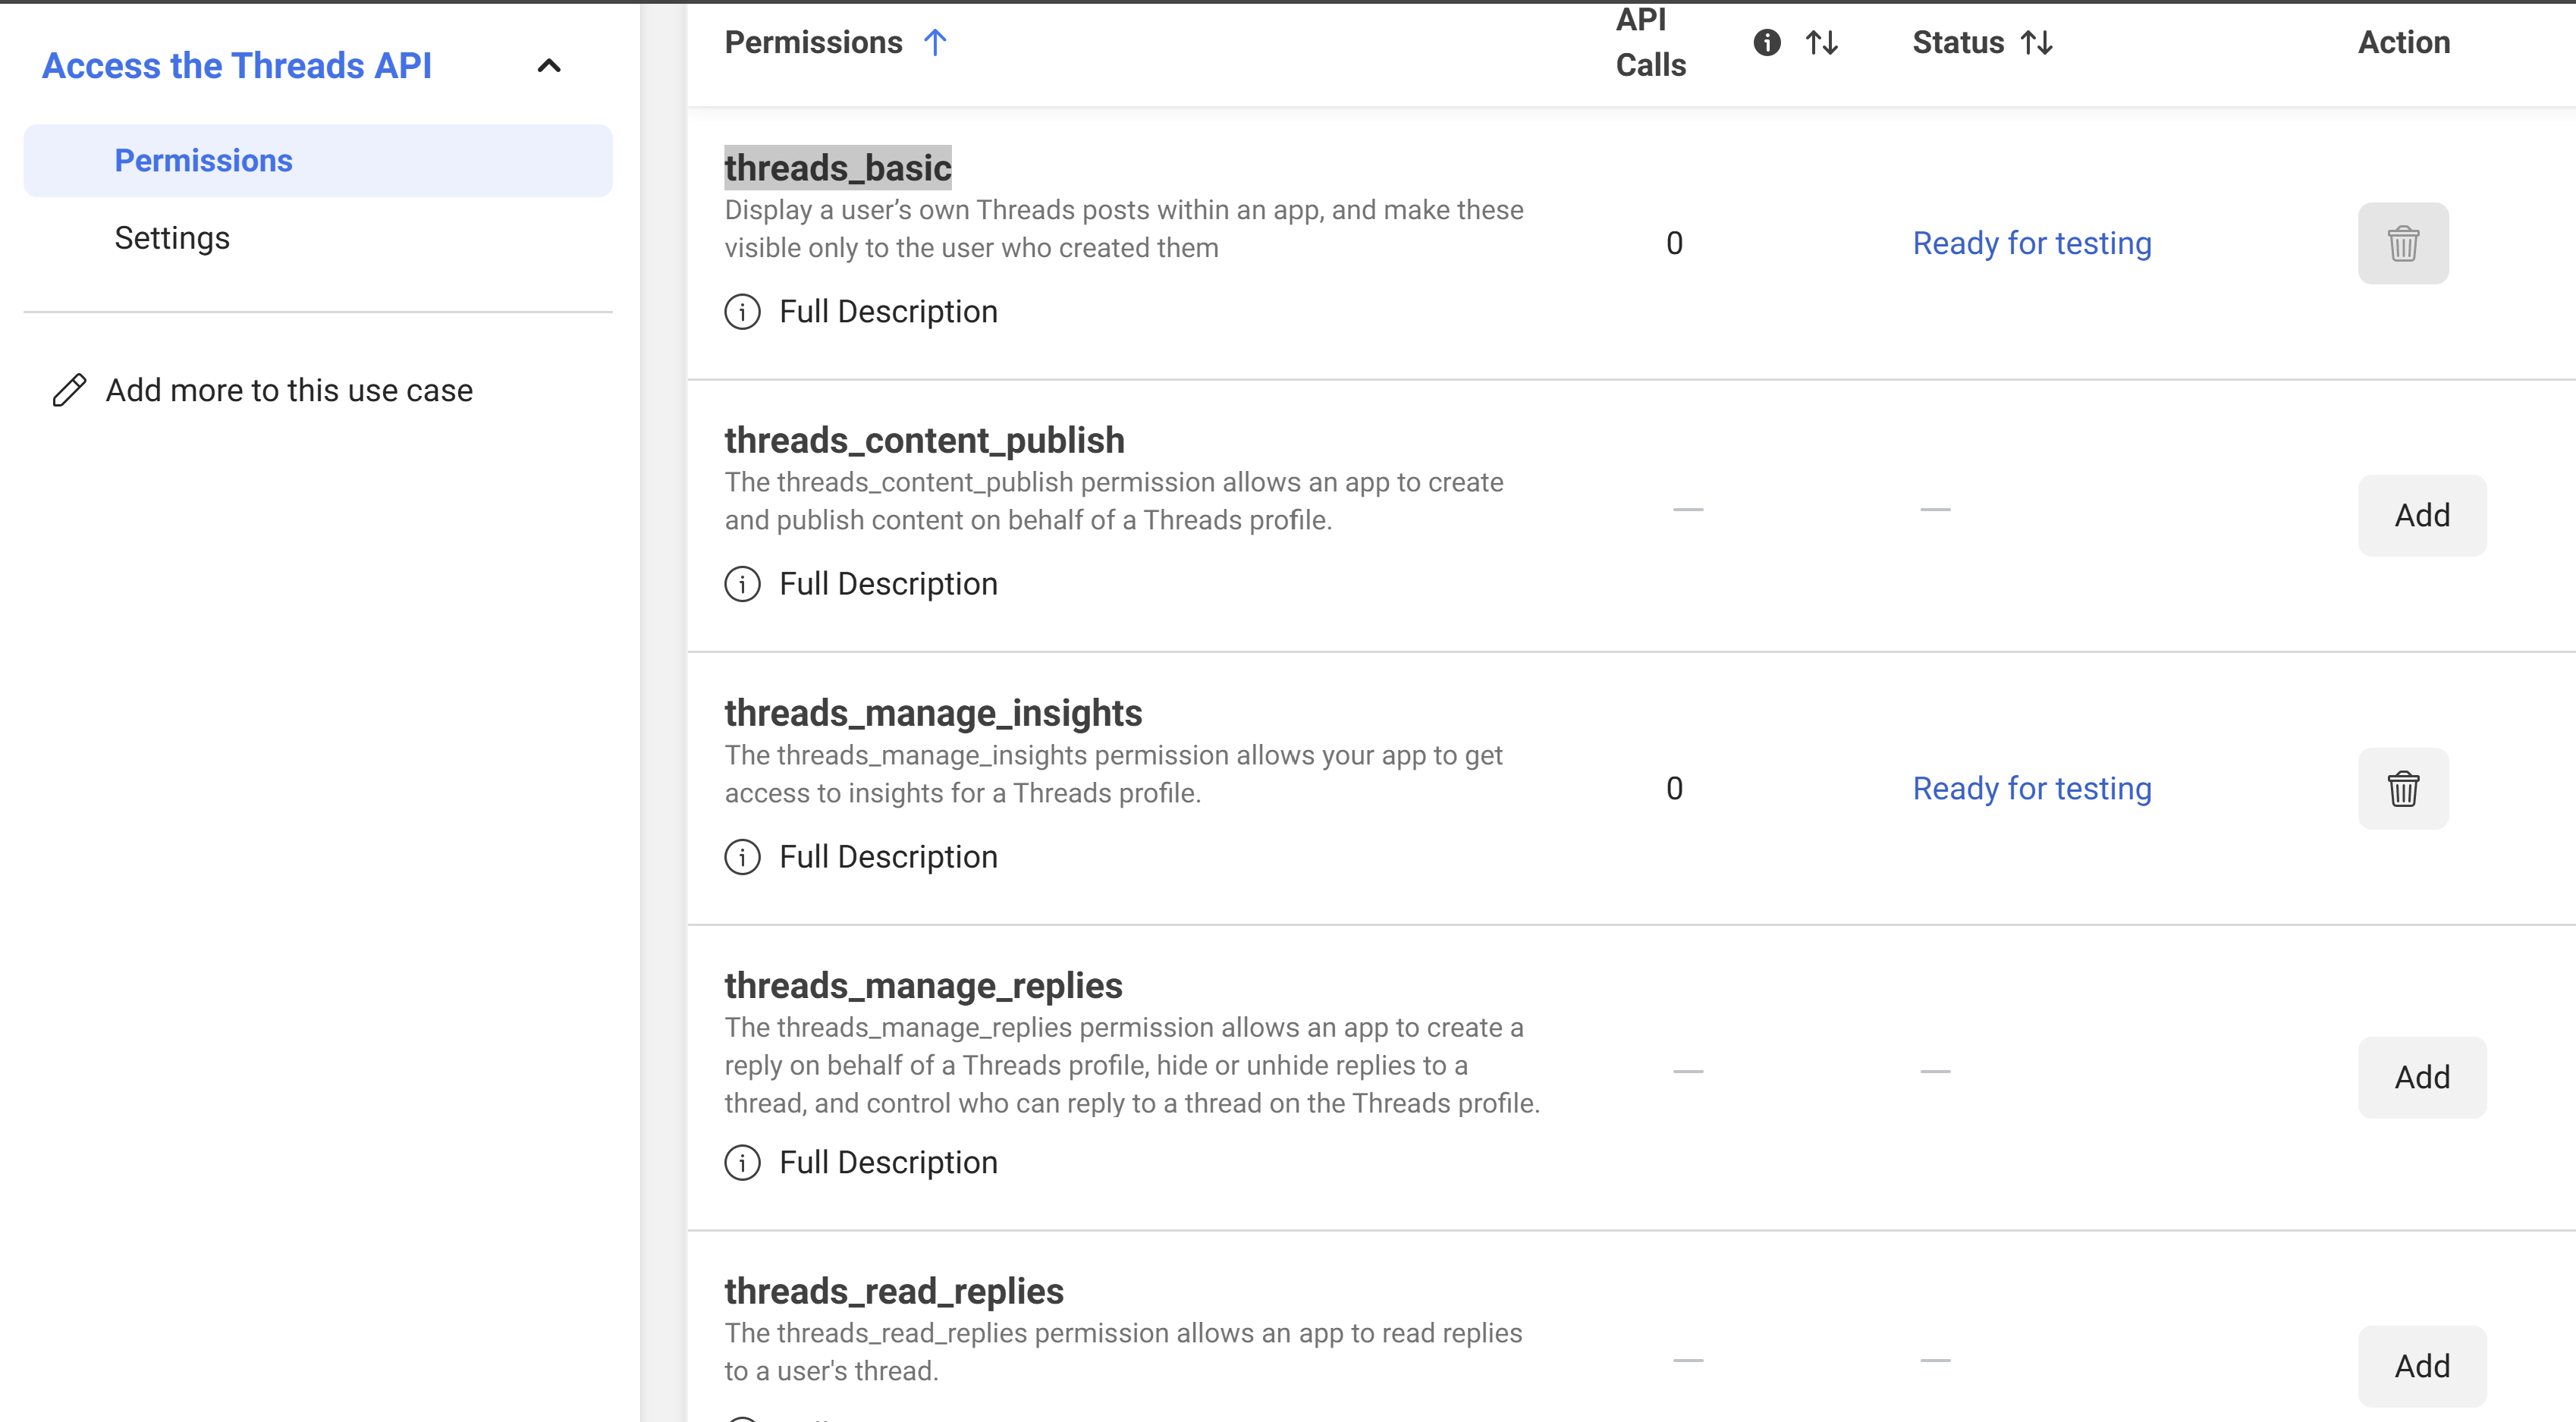This screenshot has width=2576, height=1422.
Task: Click the Action column header
Action: point(2404,43)
